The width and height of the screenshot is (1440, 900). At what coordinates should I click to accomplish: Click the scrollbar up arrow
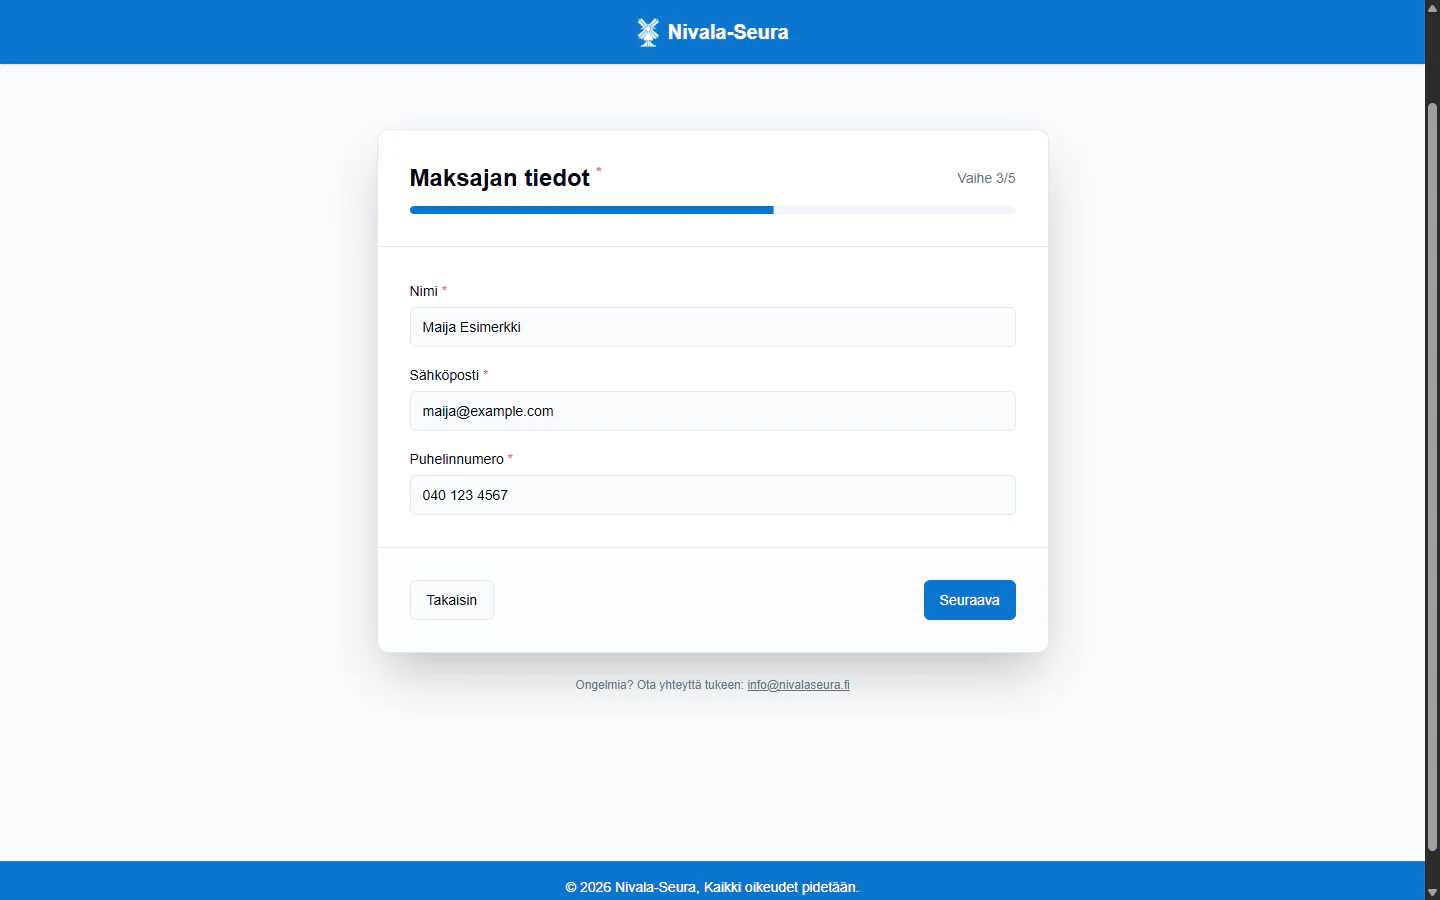(x=1432, y=7)
